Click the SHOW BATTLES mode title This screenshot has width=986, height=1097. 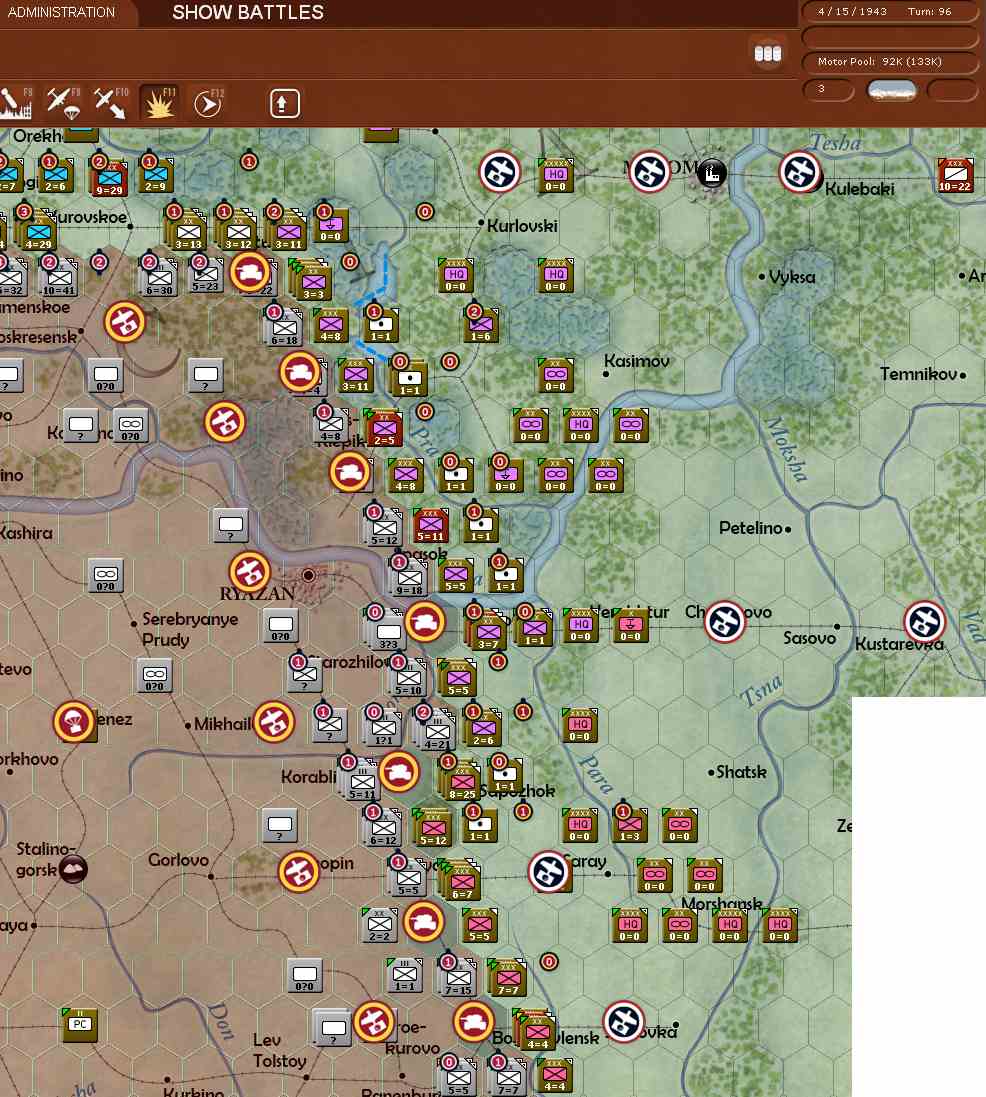pos(248,12)
